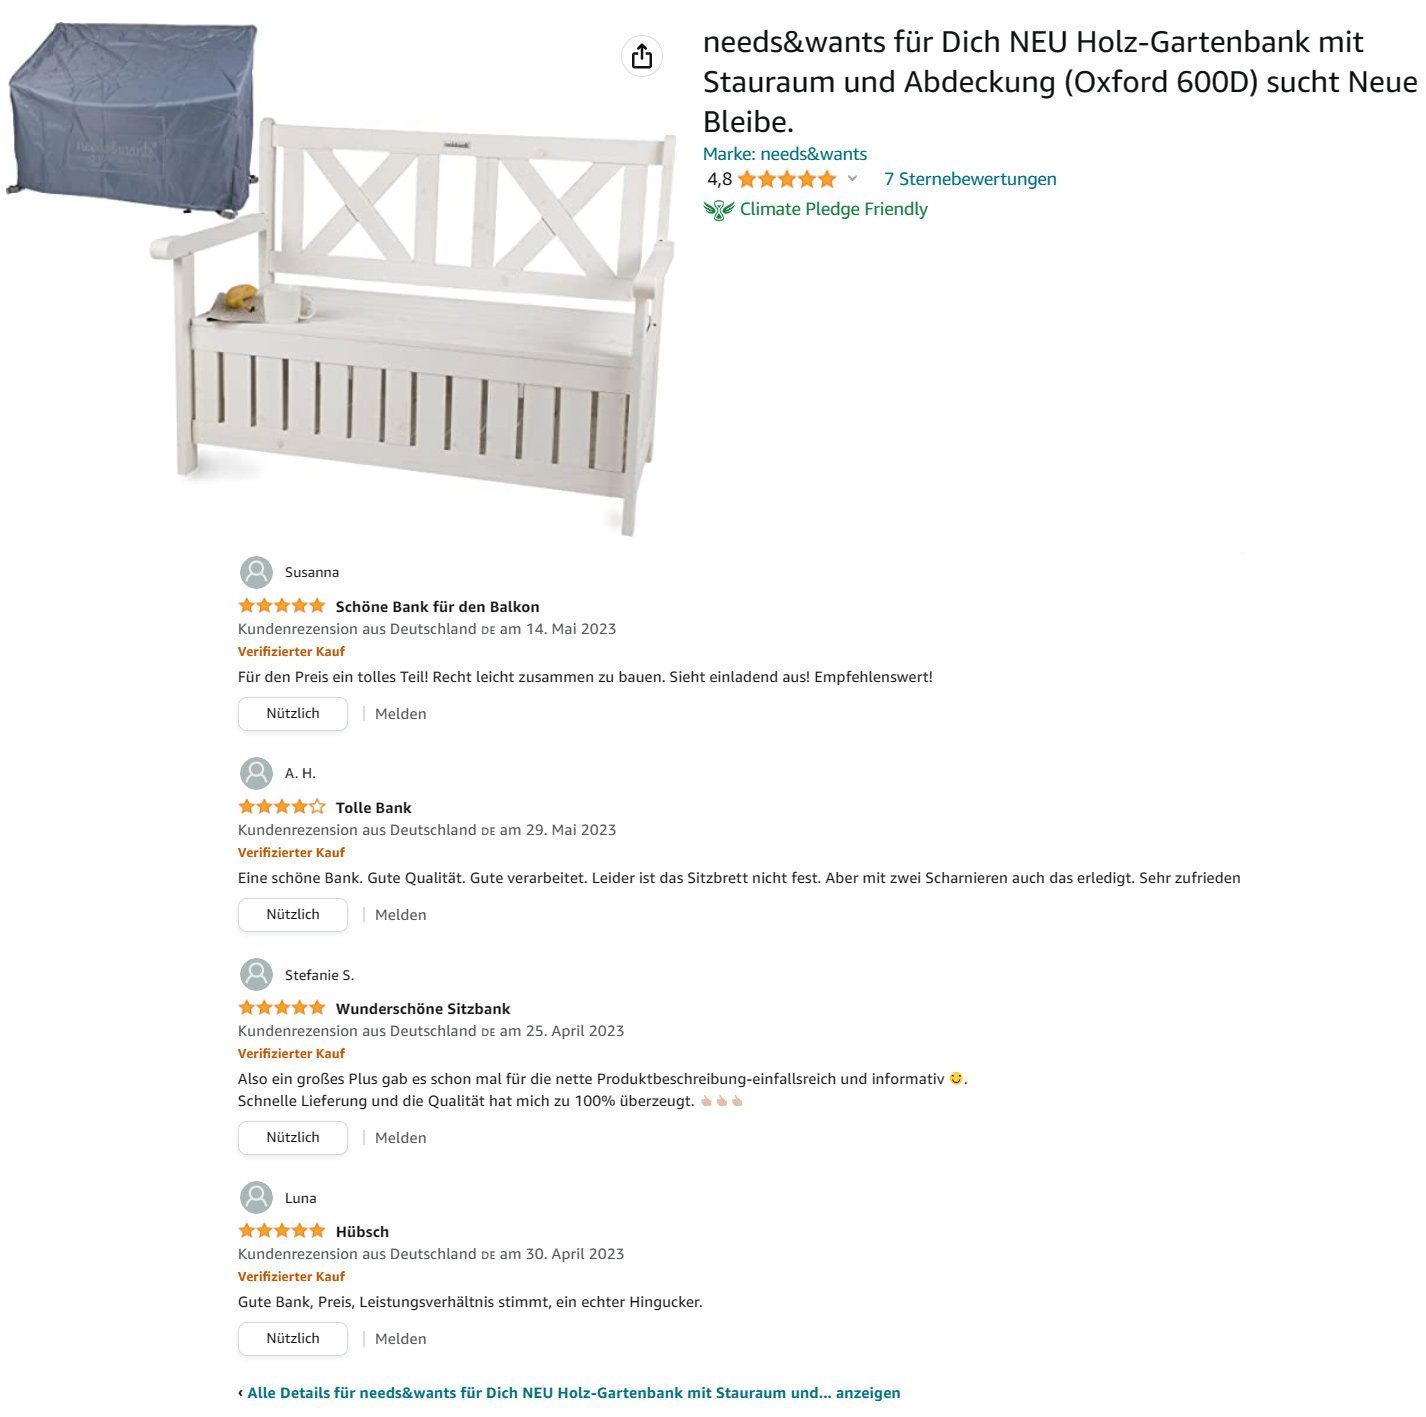Mark A. H.'s review as Nützlich

click(x=293, y=915)
